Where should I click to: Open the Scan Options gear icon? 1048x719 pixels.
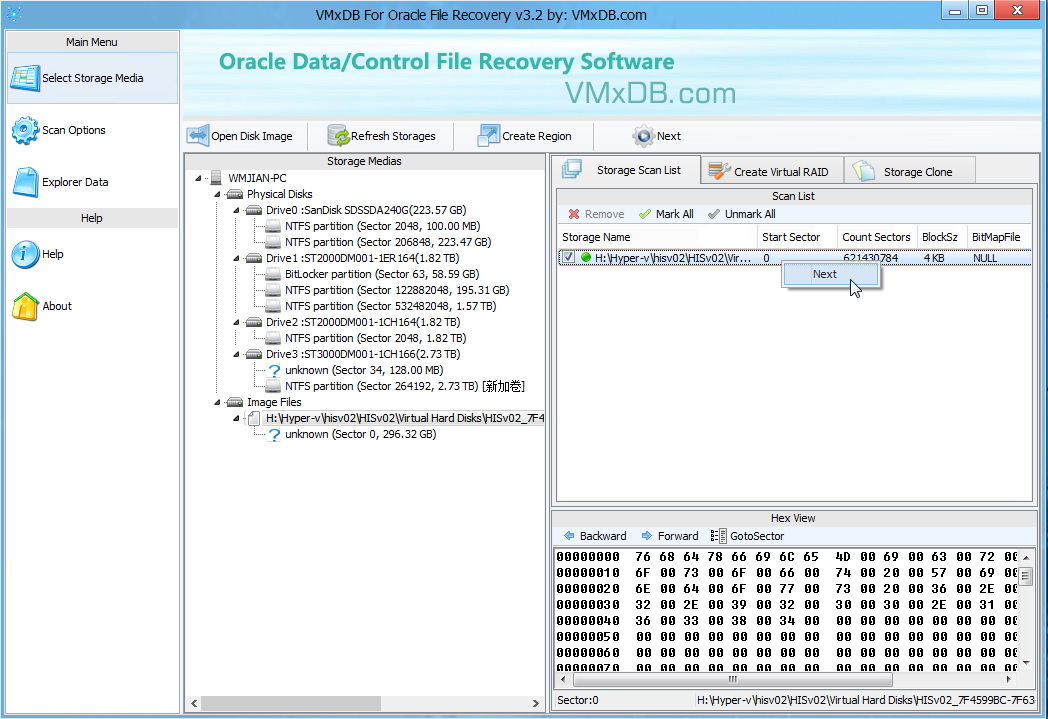coord(25,130)
